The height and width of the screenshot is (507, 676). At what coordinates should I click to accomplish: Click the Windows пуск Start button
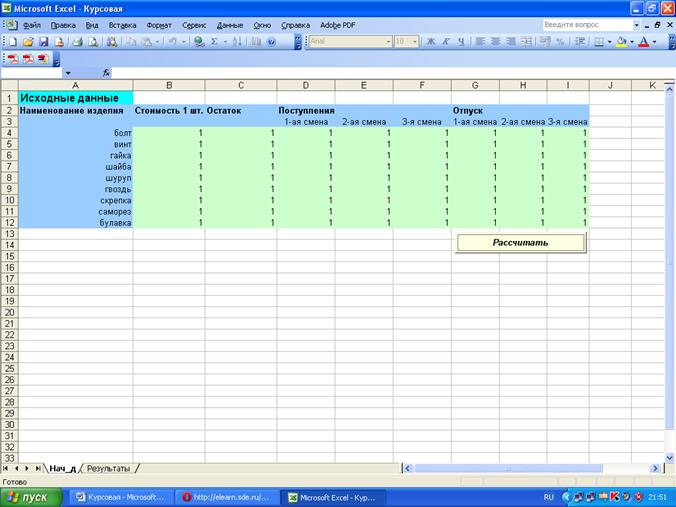pos(30,497)
